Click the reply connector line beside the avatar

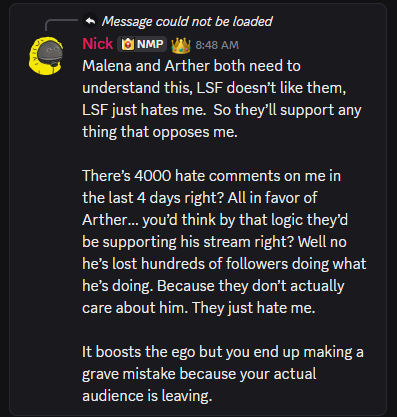click(61, 25)
